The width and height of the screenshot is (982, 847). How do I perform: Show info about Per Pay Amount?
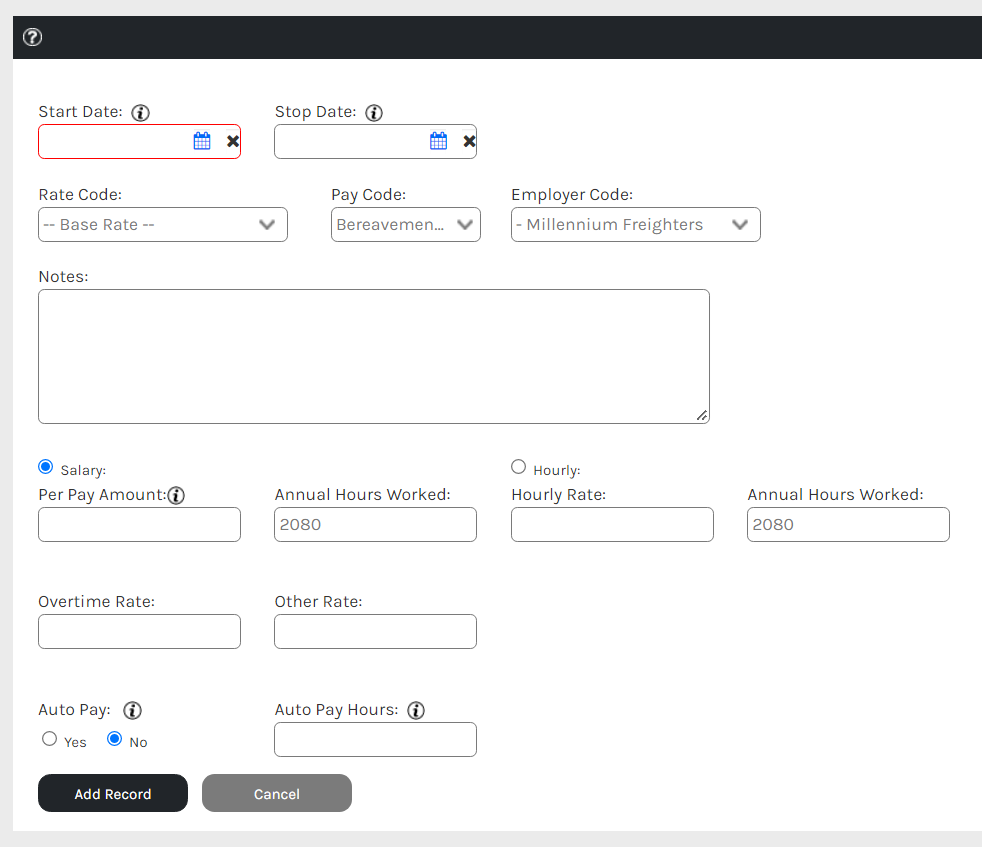[x=177, y=496]
